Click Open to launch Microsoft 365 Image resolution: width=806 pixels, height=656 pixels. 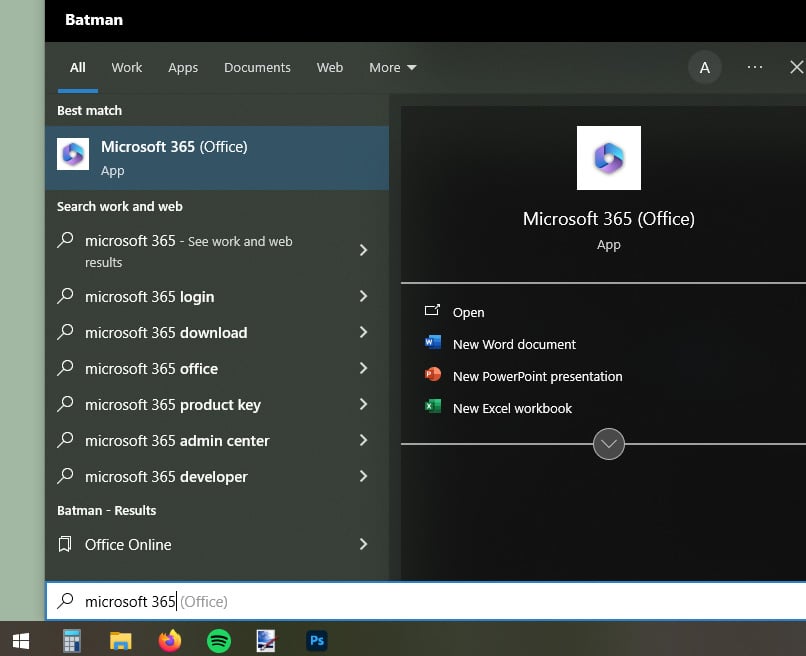[x=468, y=312]
